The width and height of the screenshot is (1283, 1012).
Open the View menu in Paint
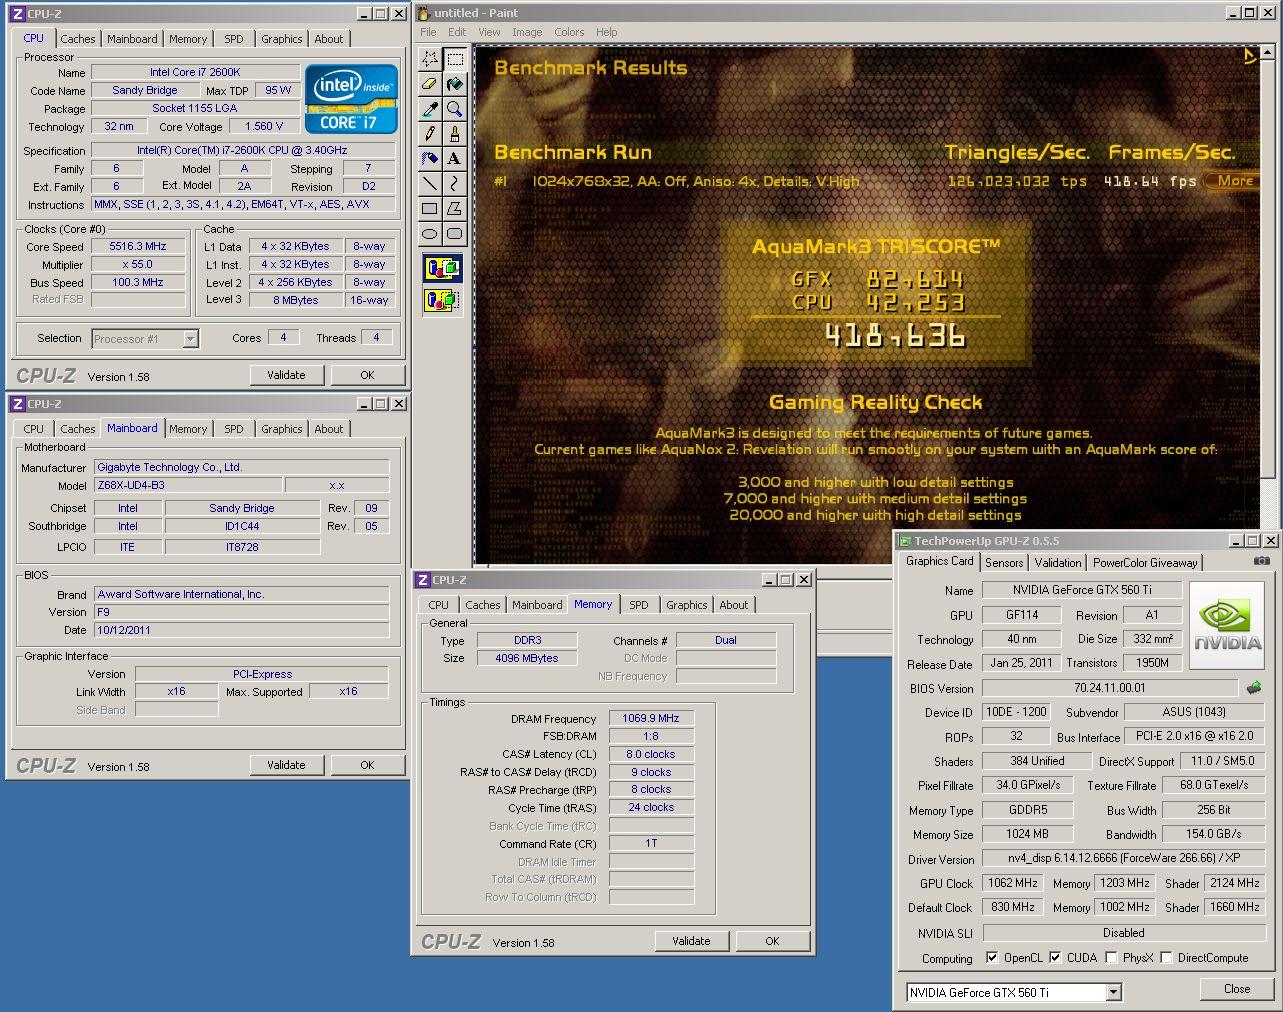[x=489, y=32]
